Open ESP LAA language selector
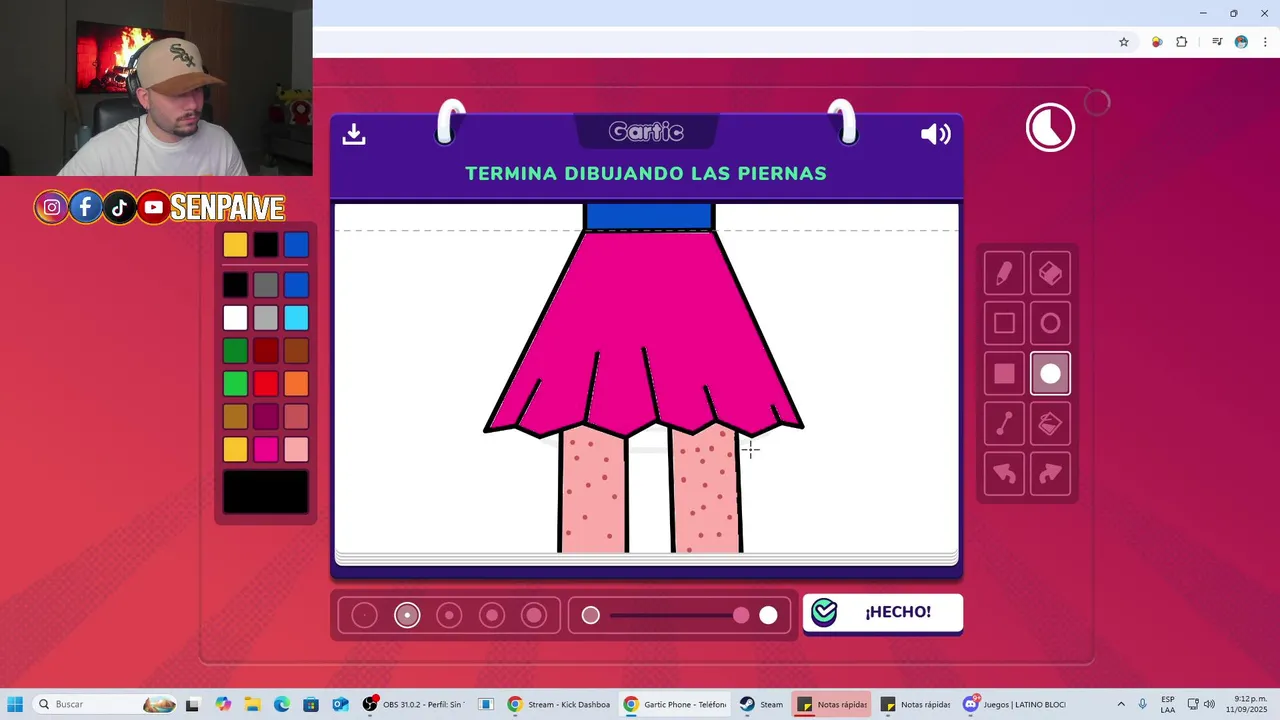The image size is (1280, 720). click(x=1168, y=704)
